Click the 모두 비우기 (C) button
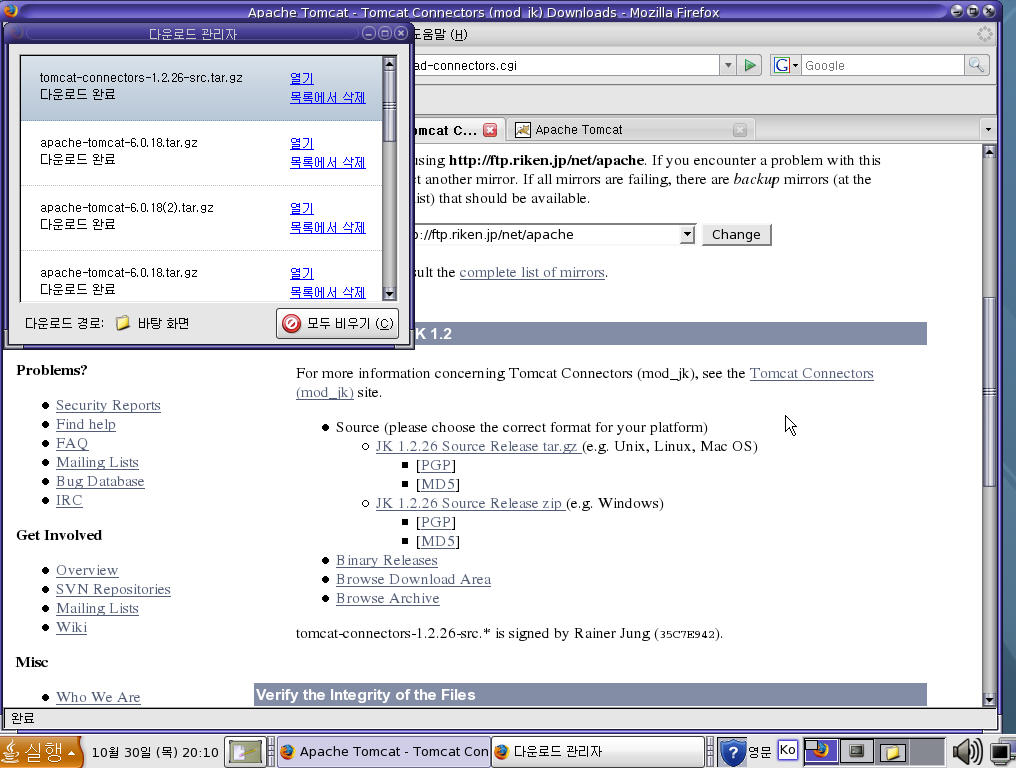 (338, 323)
